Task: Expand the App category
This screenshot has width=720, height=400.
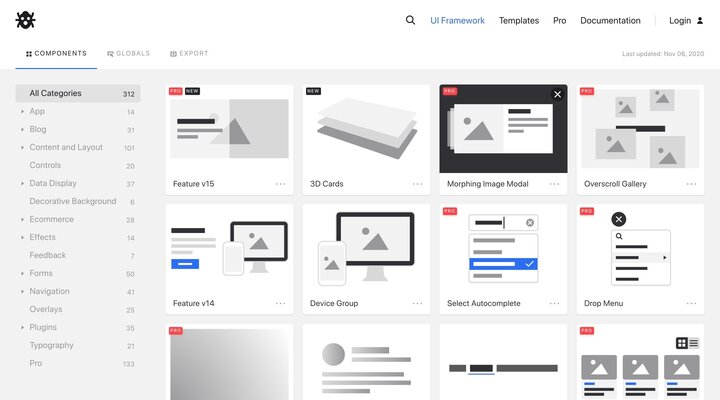Action: click(22, 112)
